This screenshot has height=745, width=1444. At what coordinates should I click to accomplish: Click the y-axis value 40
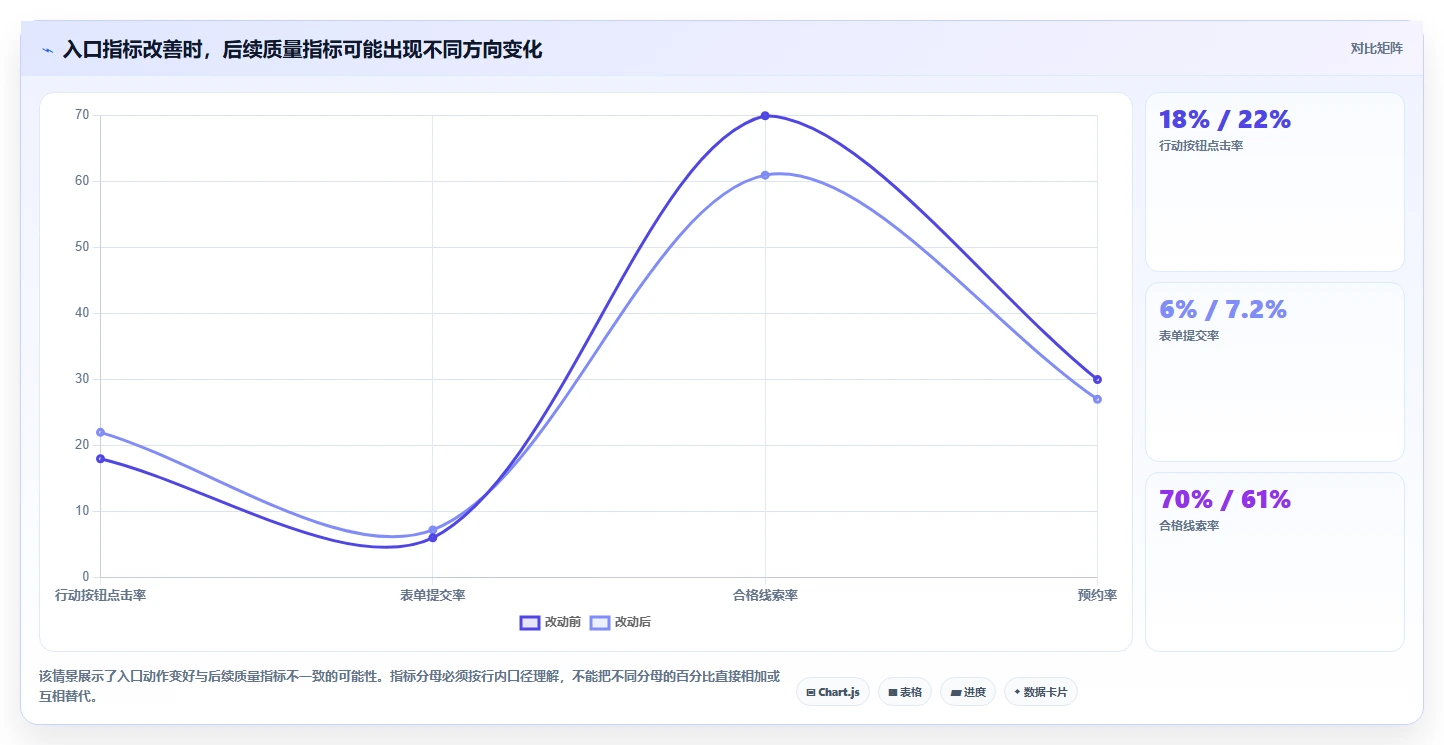(82, 313)
